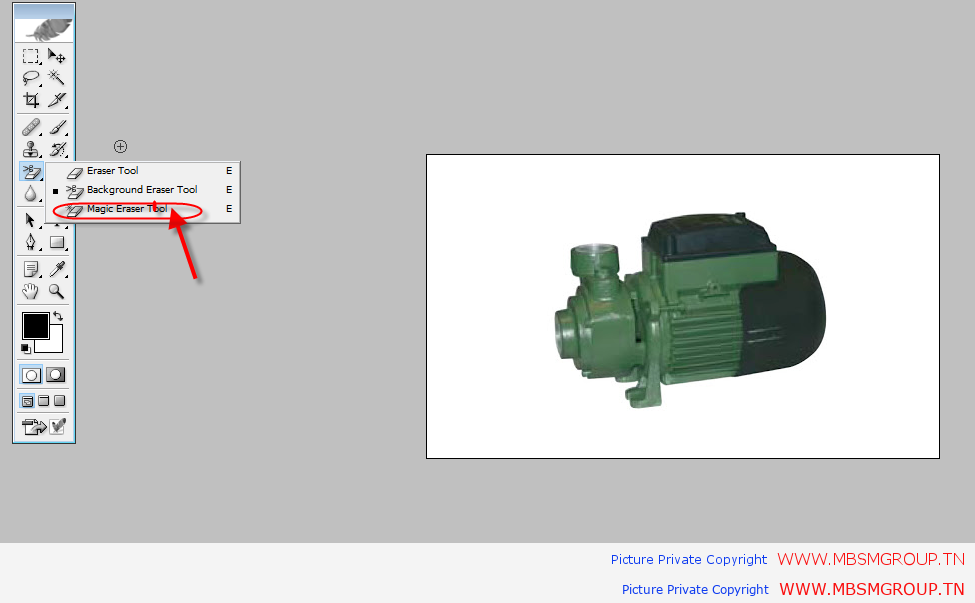Select the Magic Wand tool

coord(57,78)
